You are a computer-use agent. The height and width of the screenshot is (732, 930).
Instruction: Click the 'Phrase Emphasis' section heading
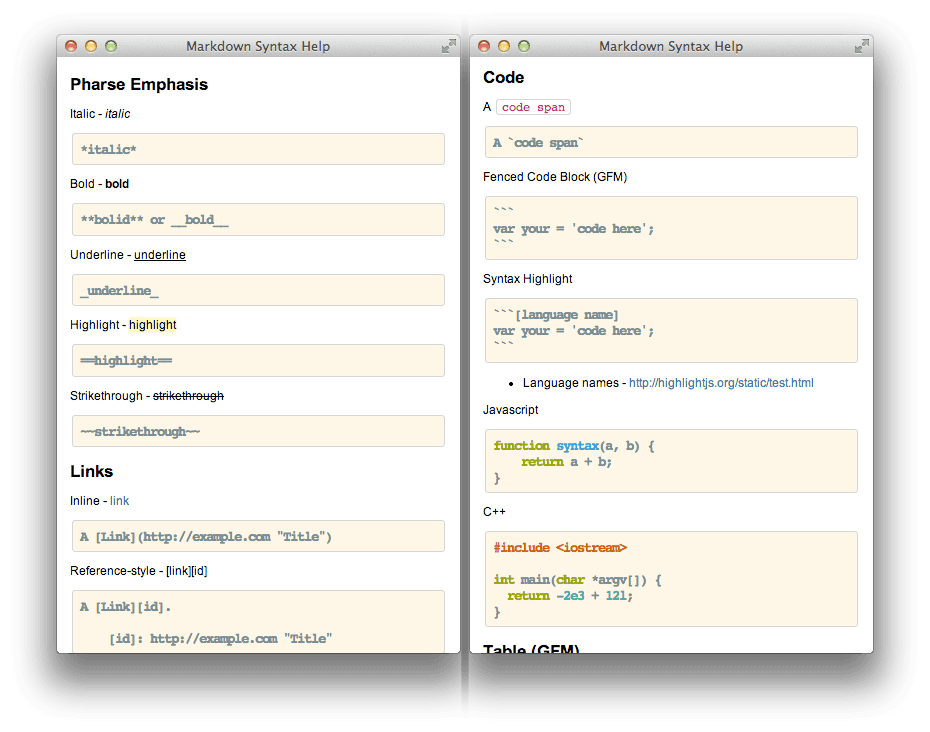pos(139,84)
